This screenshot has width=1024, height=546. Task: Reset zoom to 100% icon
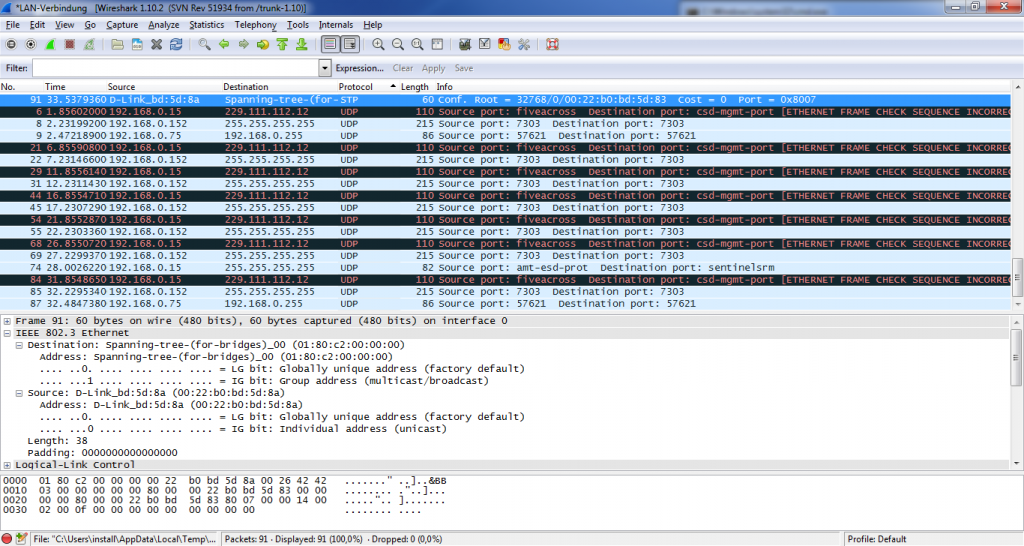click(x=417, y=44)
